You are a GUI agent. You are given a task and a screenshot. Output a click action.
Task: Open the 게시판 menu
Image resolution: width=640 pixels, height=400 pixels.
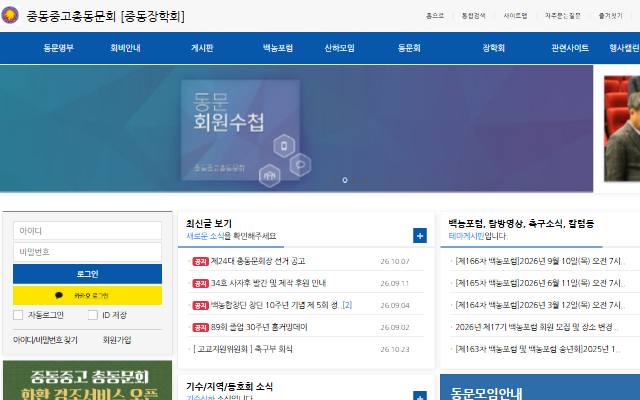[202, 48]
